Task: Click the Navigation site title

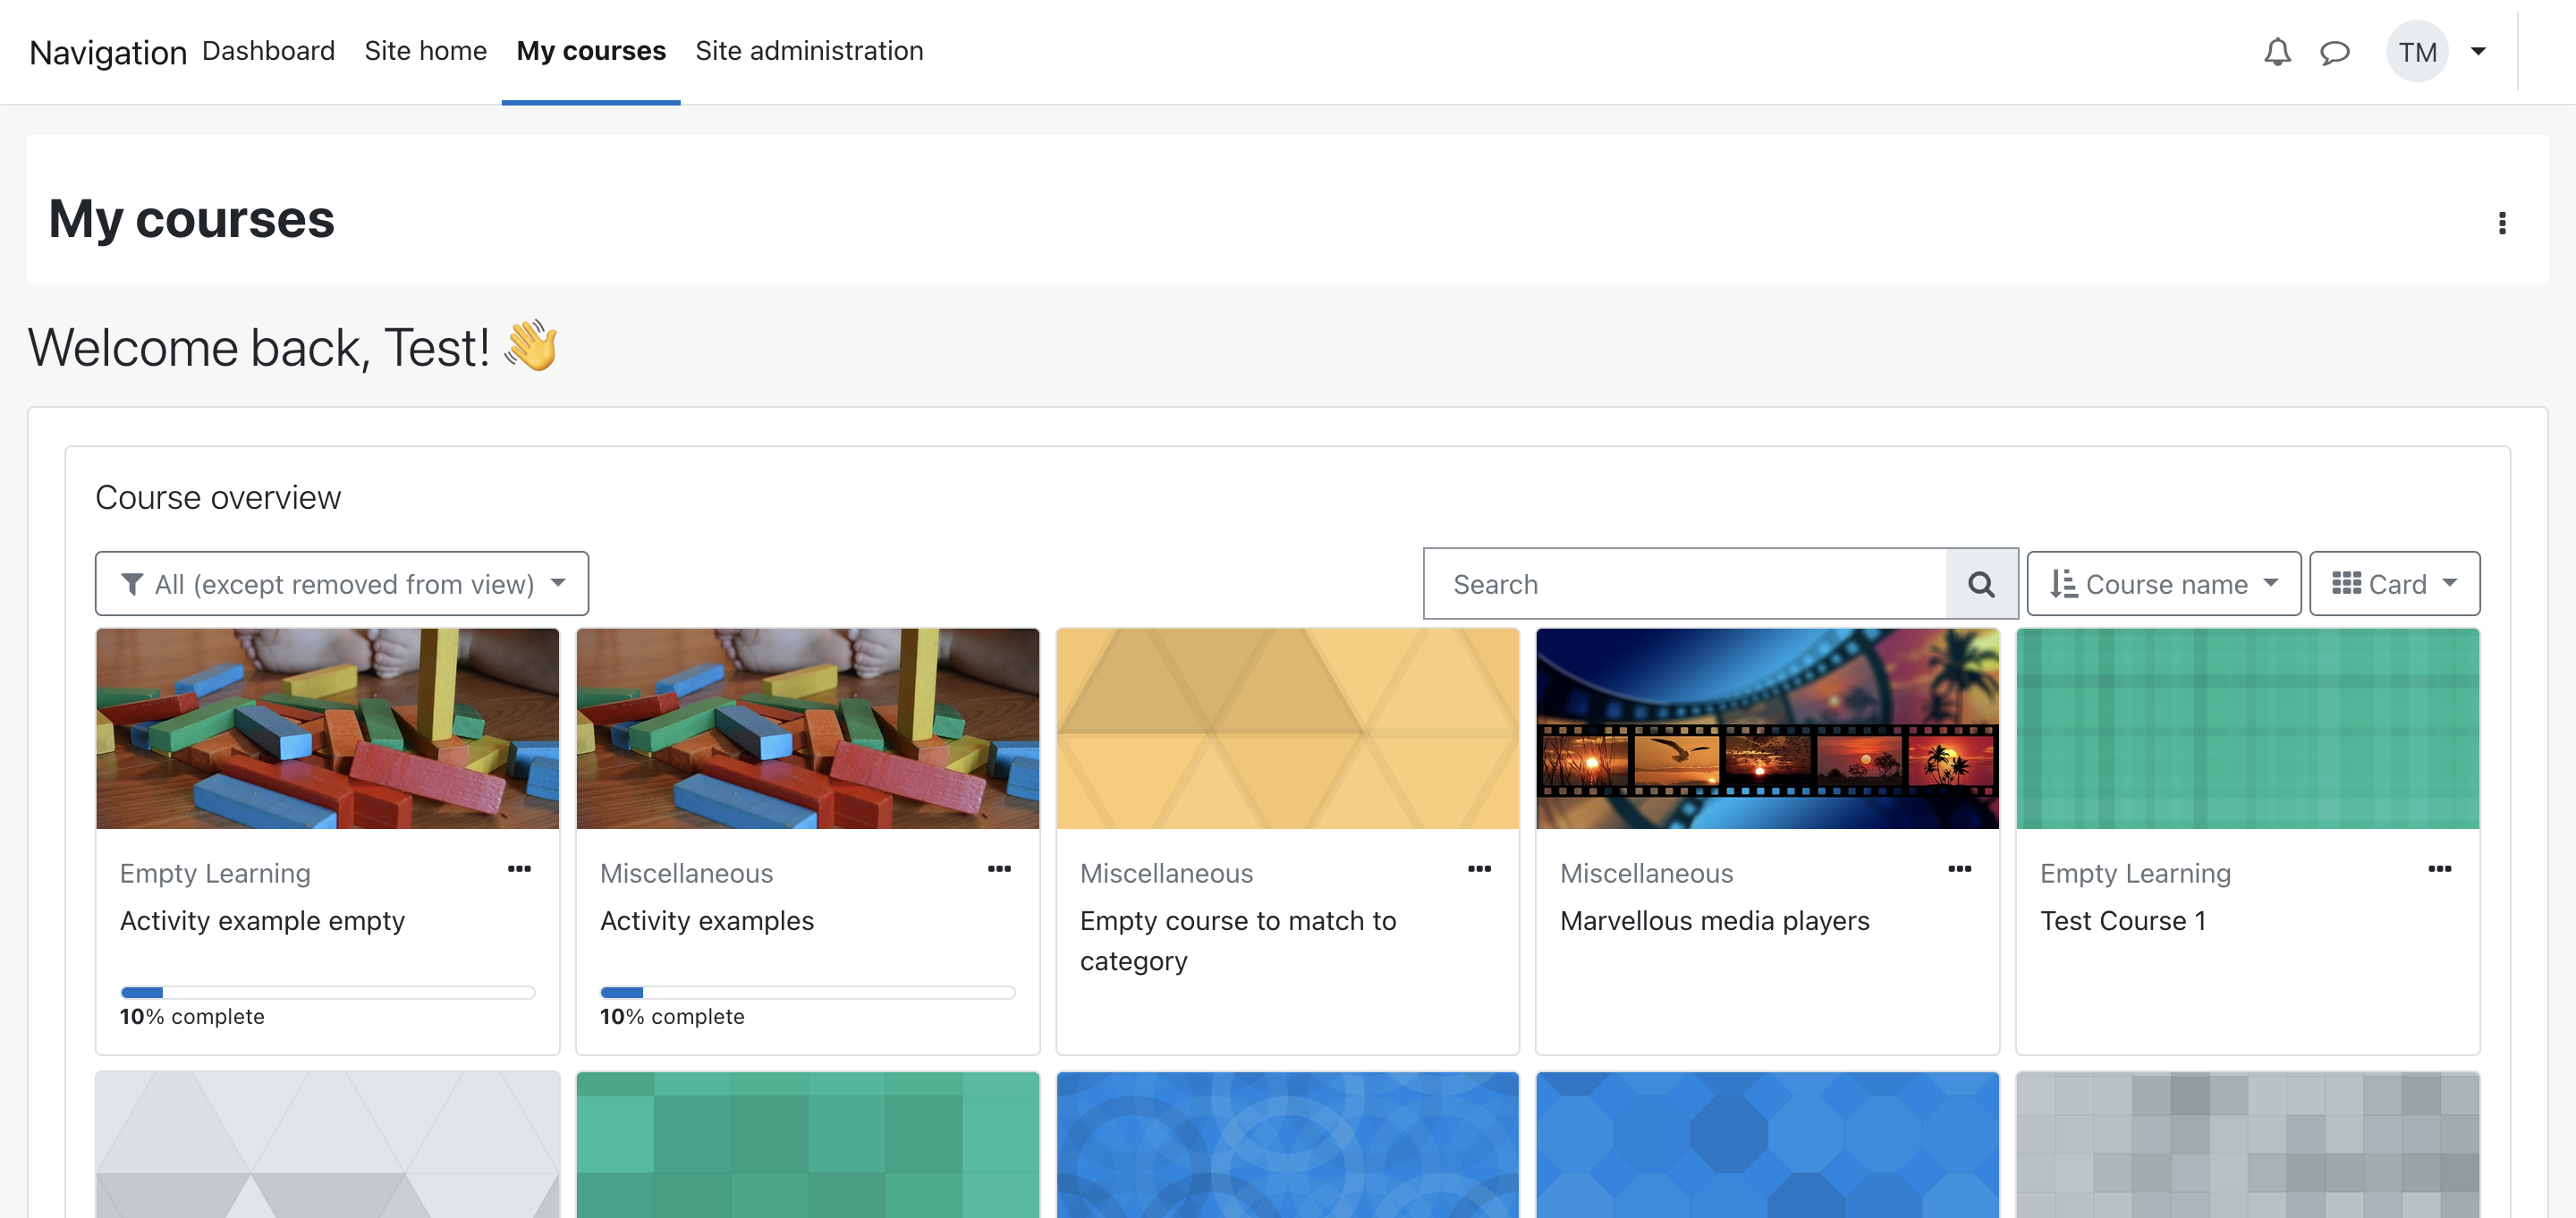Action: 108,52
